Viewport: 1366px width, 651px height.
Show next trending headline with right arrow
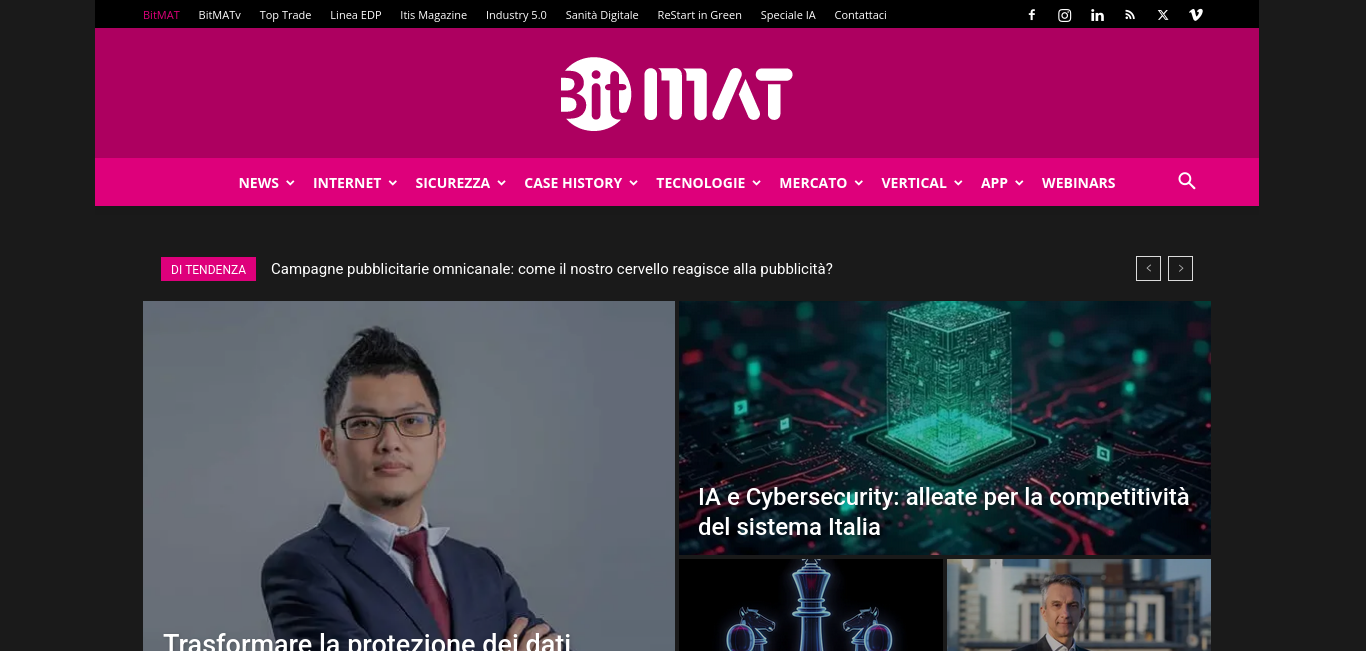(x=1180, y=268)
